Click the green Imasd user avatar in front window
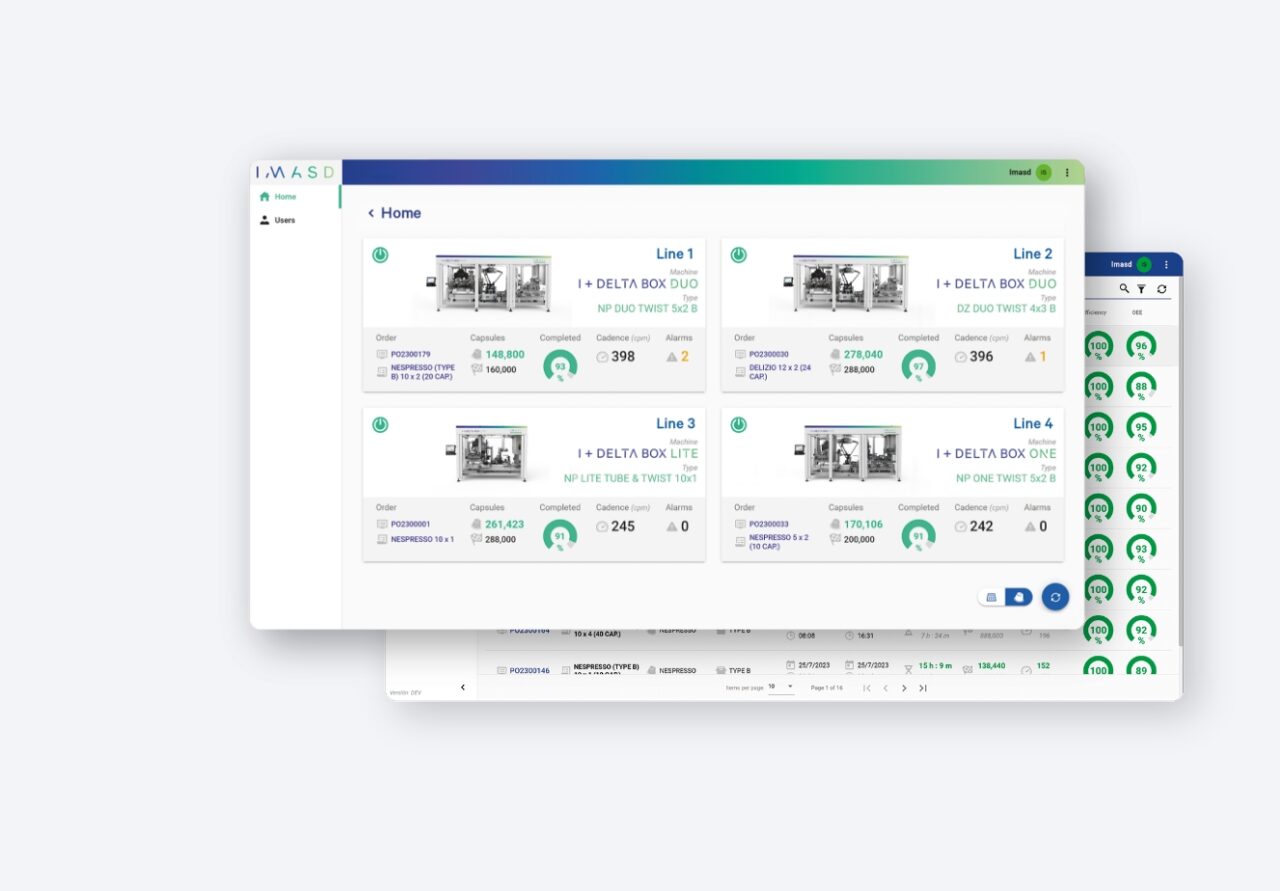This screenshot has height=891, width=1280. click(x=1043, y=173)
